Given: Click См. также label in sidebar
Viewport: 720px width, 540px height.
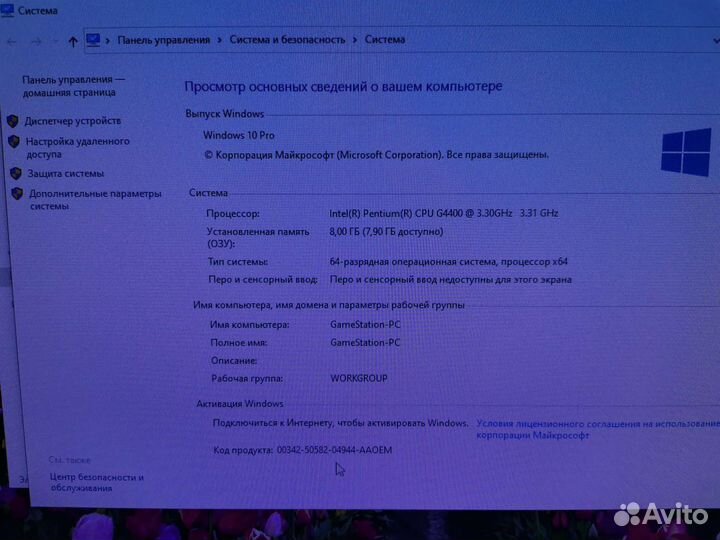Looking at the screenshot, I should click(x=69, y=460).
